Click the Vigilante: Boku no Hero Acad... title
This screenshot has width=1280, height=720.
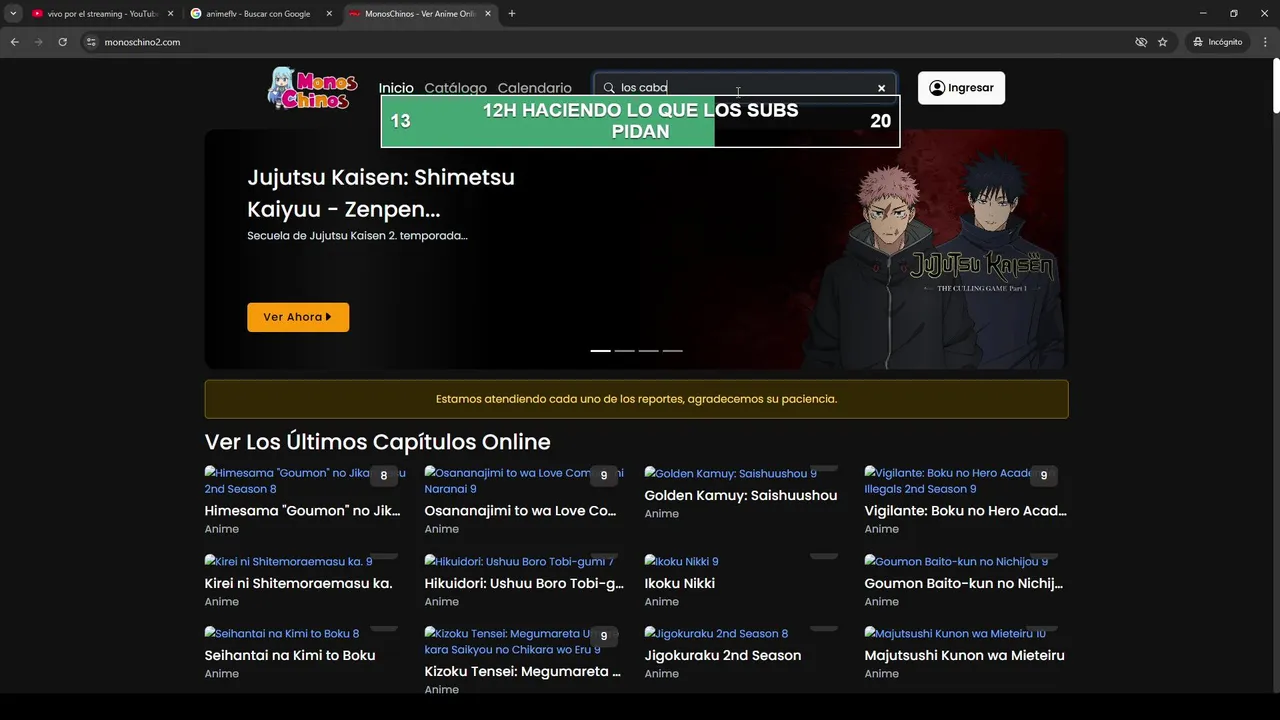965,511
